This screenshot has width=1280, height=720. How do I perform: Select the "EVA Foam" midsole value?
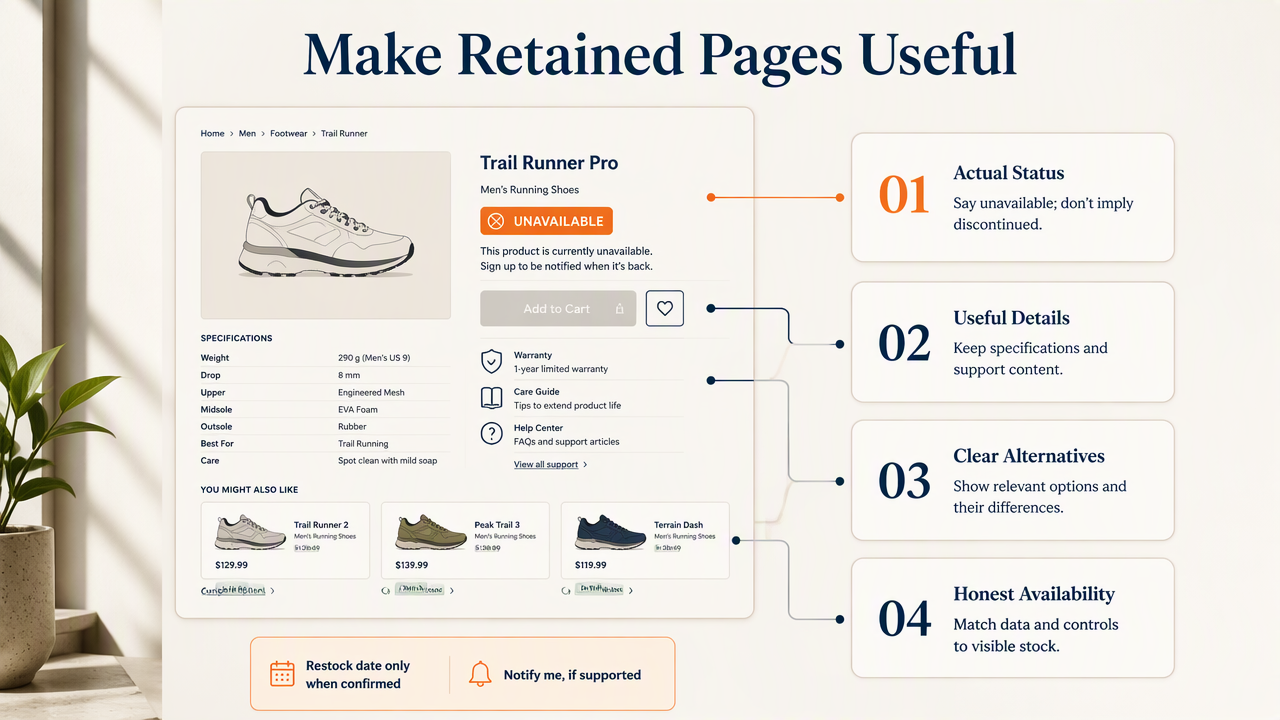[358, 410]
